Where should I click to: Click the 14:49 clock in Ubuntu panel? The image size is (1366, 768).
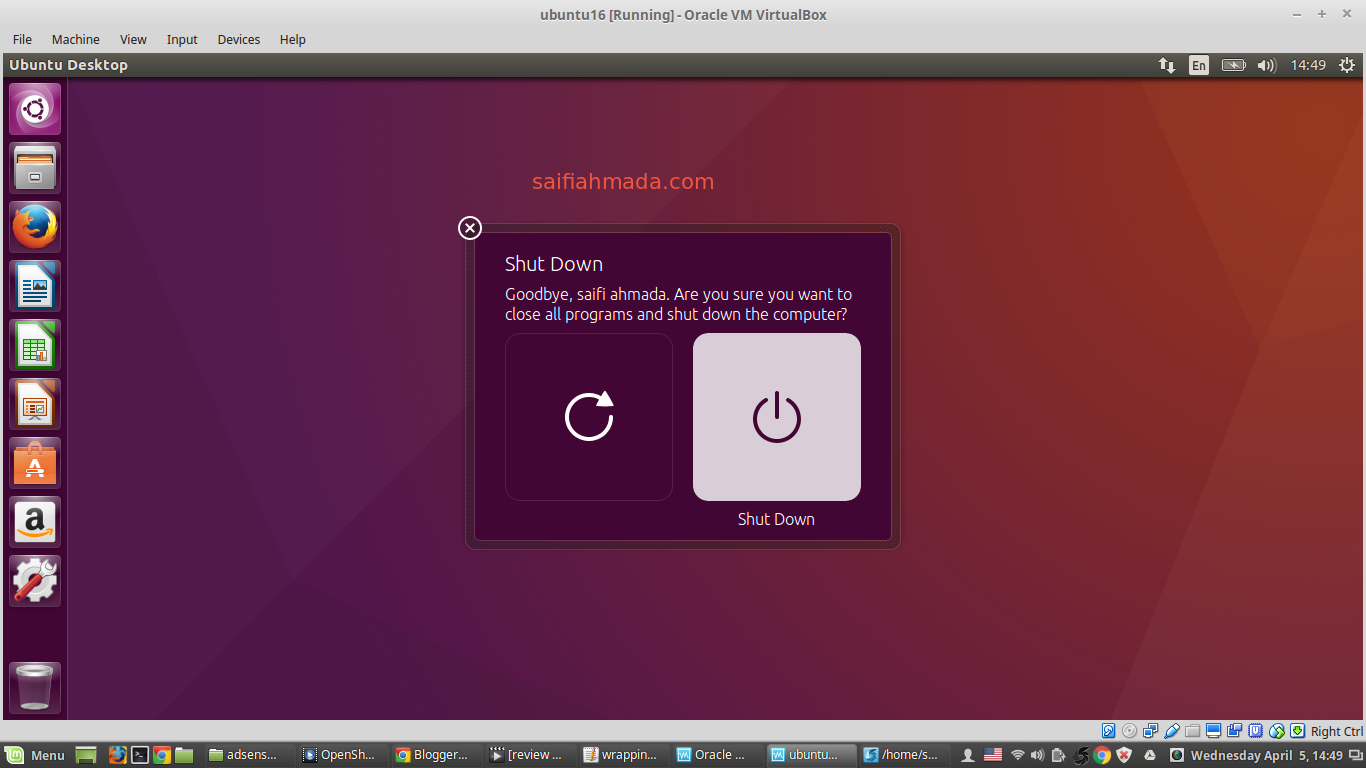tap(1308, 65)
